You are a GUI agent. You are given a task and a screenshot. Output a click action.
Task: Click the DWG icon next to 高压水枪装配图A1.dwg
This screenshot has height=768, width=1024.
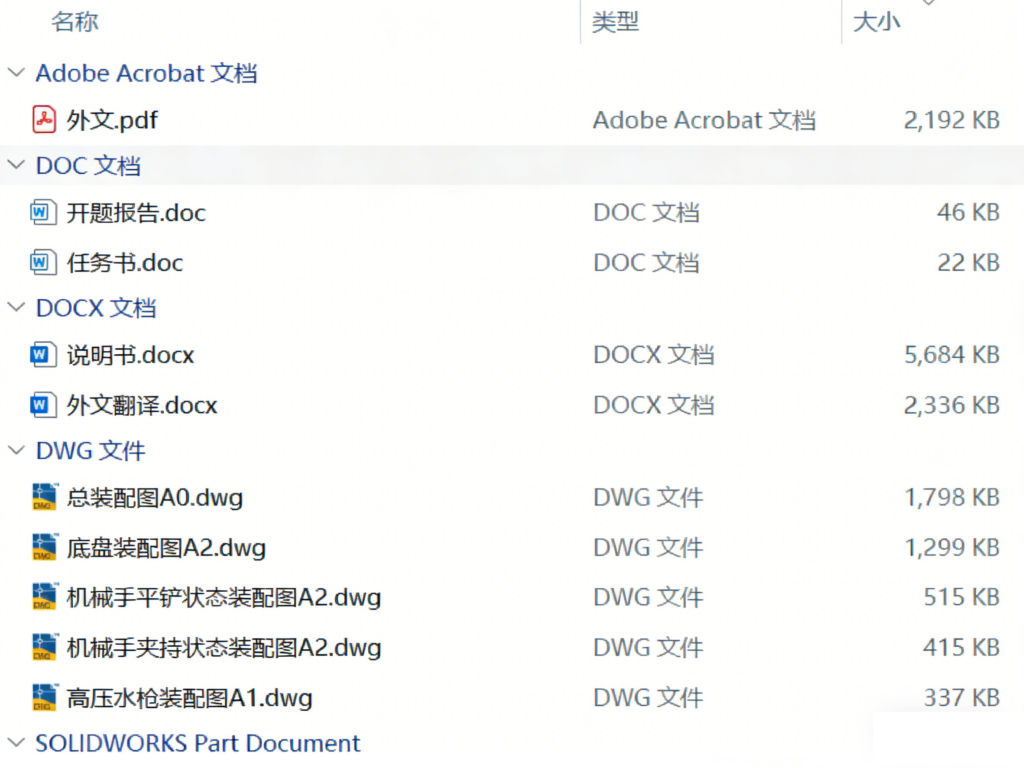click(x=43, y=697)
